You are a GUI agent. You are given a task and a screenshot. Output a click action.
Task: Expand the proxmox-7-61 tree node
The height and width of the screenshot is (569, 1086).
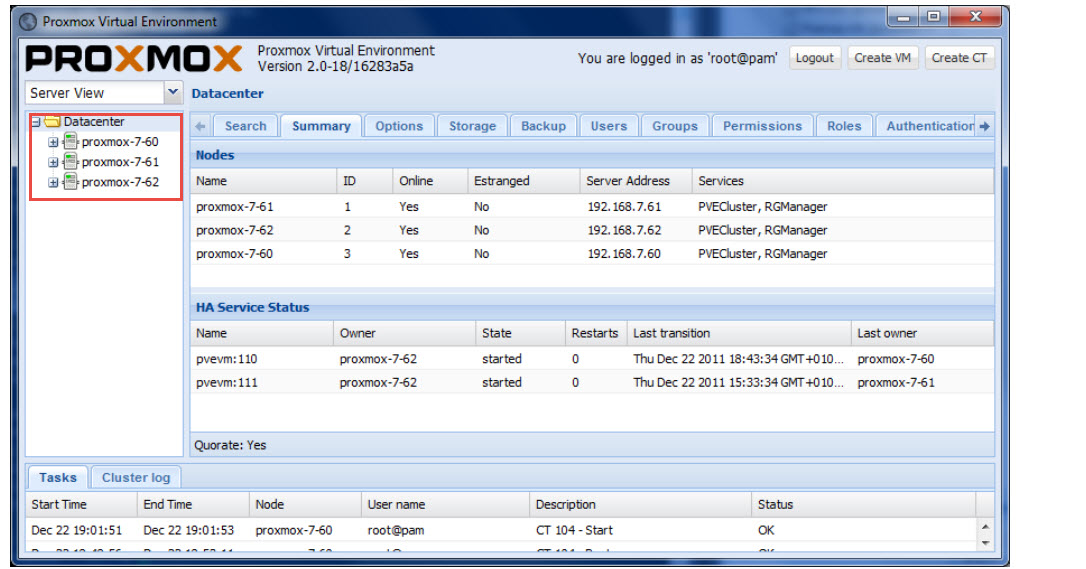click(54, 162)
